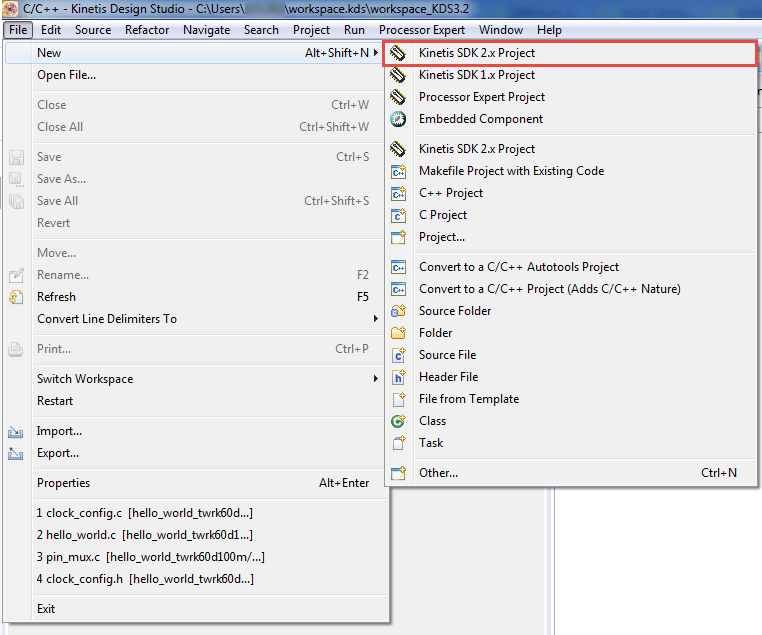Click the Source Folder icon

tap(398, 311)
